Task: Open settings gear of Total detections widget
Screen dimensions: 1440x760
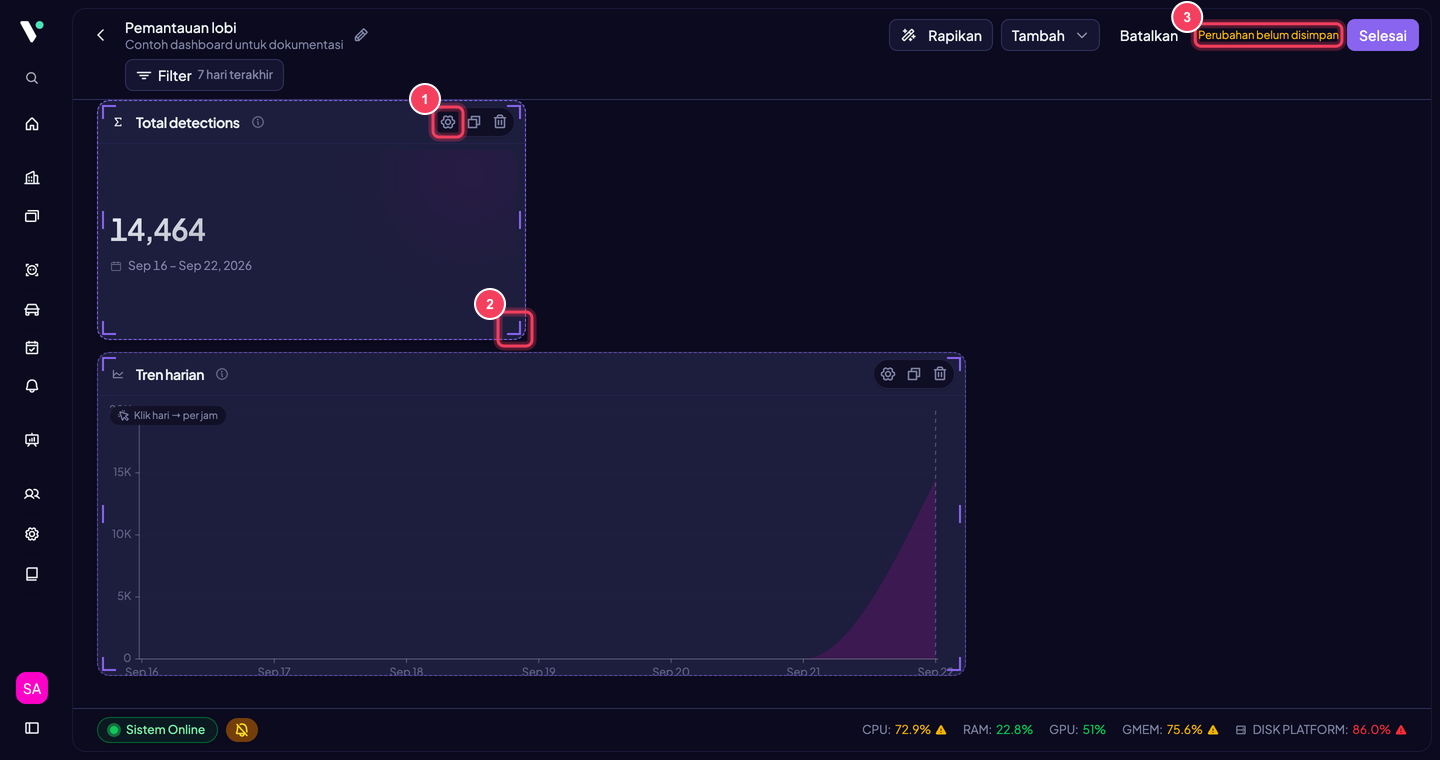Action: pyautogui.click(x=448, y=122)
